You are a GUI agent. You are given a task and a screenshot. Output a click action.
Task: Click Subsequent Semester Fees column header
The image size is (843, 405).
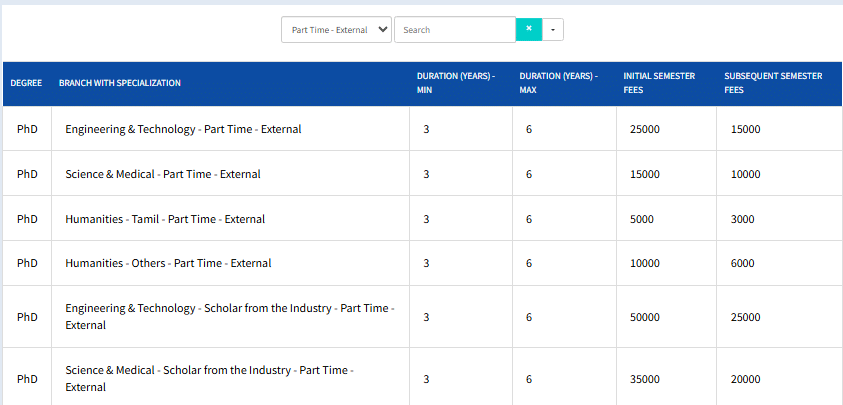click(x=772, y=83)
